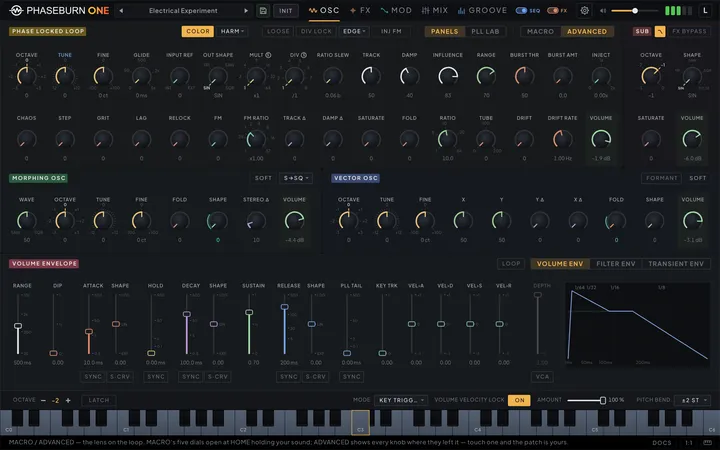
Task: Toggle the LATCH button
Action: [x=99, y=400]
